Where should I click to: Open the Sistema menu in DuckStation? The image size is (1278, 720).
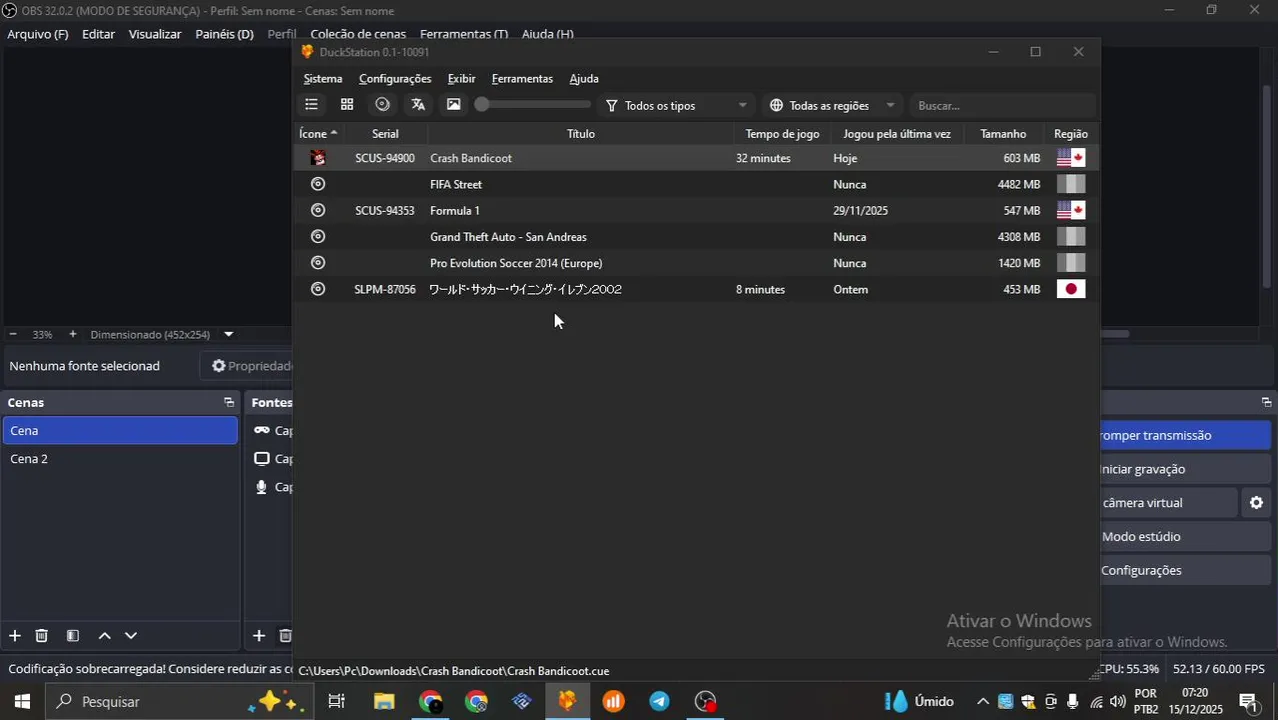[x=323, y=78]
